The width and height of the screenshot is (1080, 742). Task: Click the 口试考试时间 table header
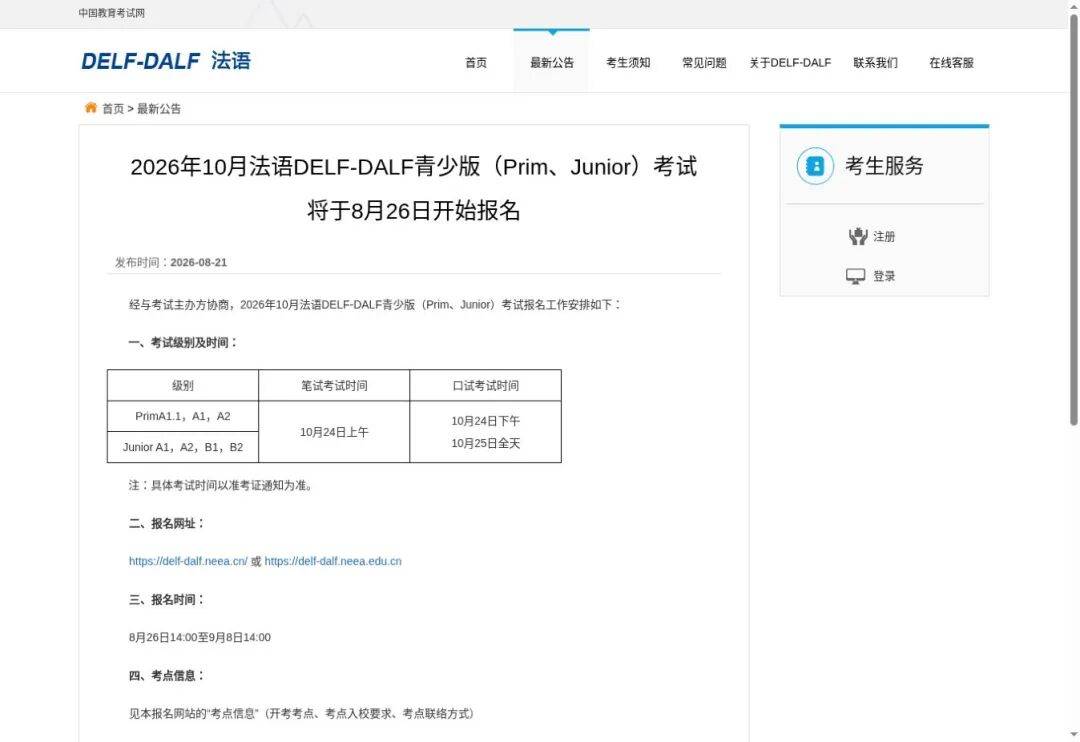pyautogui.click(x=486, y=386)
